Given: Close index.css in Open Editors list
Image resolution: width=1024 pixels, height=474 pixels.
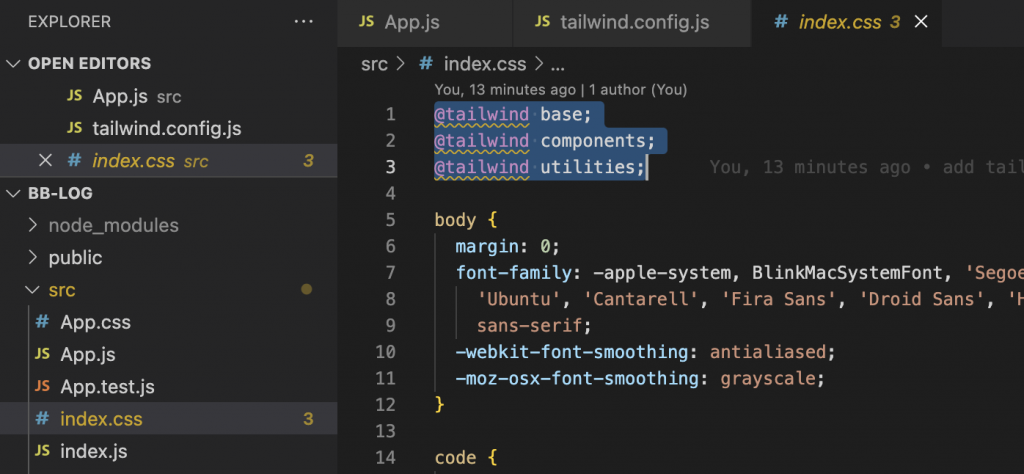Looking at the screenshot, I should (x=44, y=160).
